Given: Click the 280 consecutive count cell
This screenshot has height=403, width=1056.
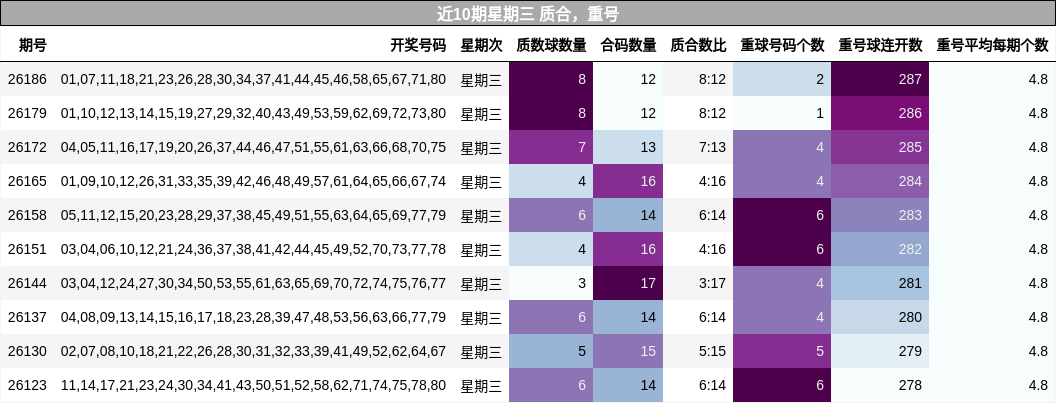Looking at the screenshot, I should coord(880,317).
